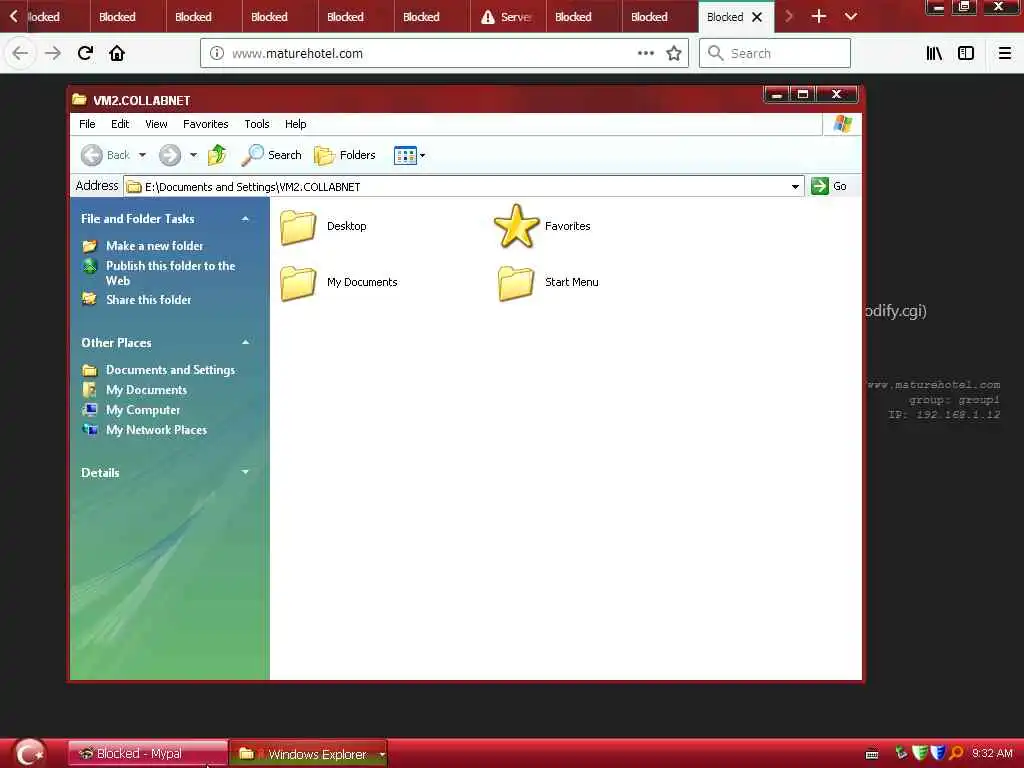The width and height of the screenshot is (1024, 768).
Task: Collapse the File and Folder Tasks panel
Action: point(246,219)
